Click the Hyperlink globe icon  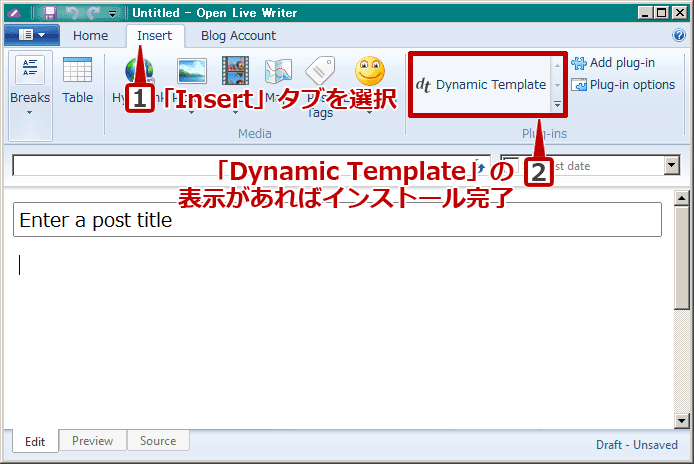[139, 70]
